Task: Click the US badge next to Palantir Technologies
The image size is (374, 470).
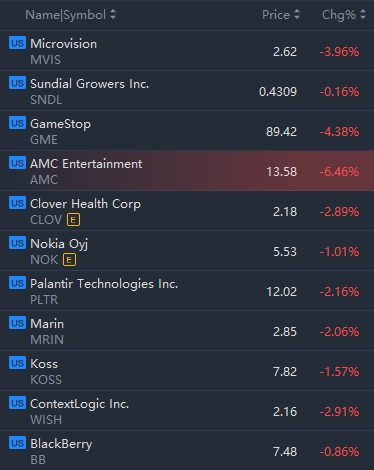Action: (17, 283)
